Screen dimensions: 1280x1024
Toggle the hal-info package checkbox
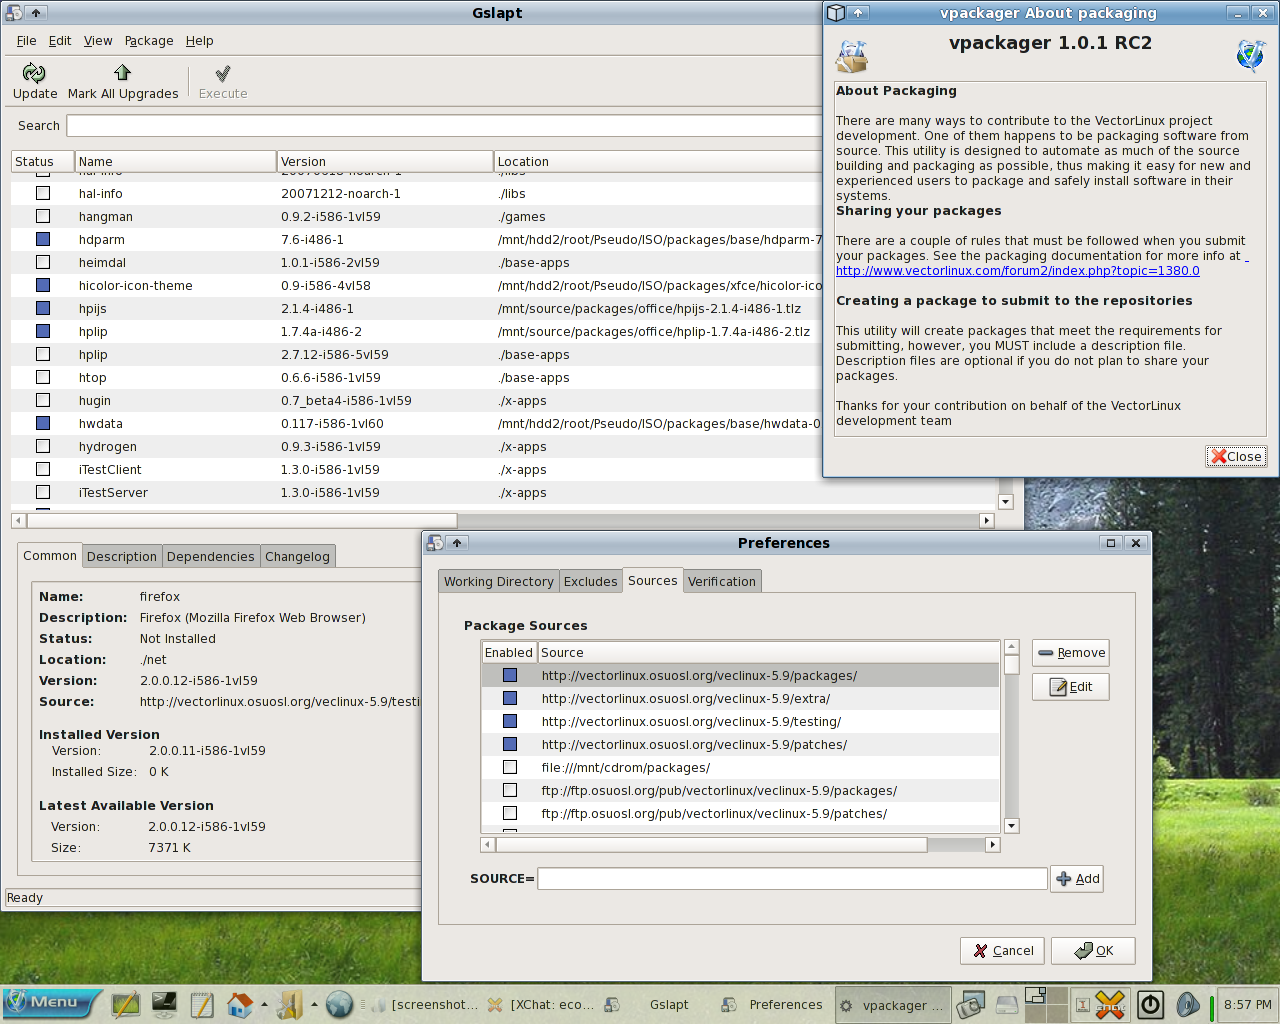pyautogui.click(x=43, y=193)
